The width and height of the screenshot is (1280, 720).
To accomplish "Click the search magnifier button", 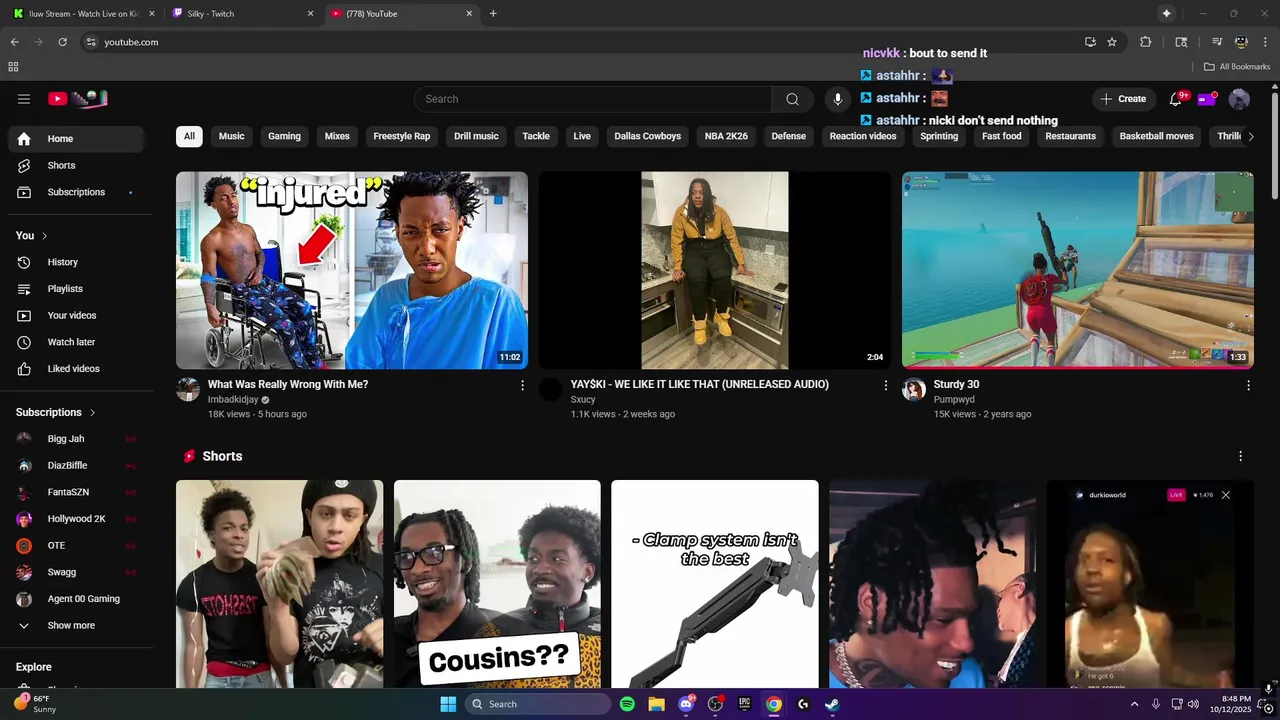I will click(792, 99).
